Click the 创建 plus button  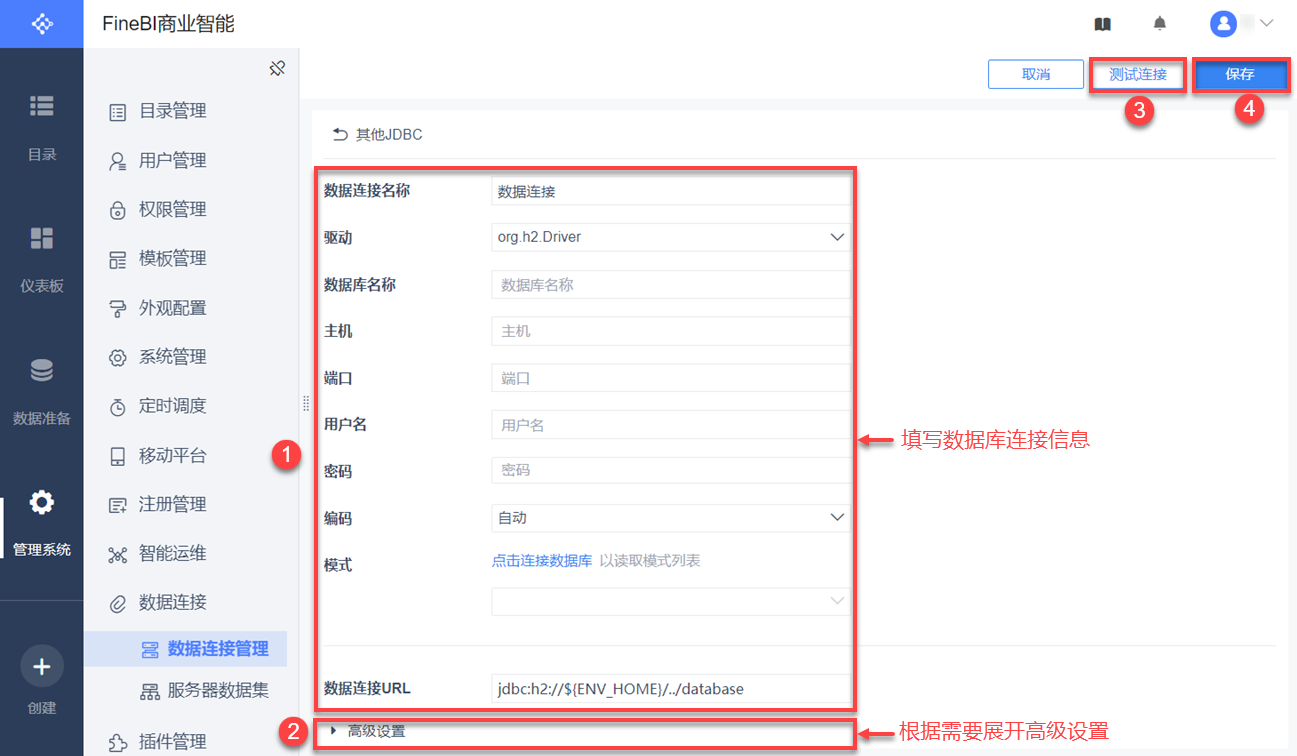tap(41, 666)
